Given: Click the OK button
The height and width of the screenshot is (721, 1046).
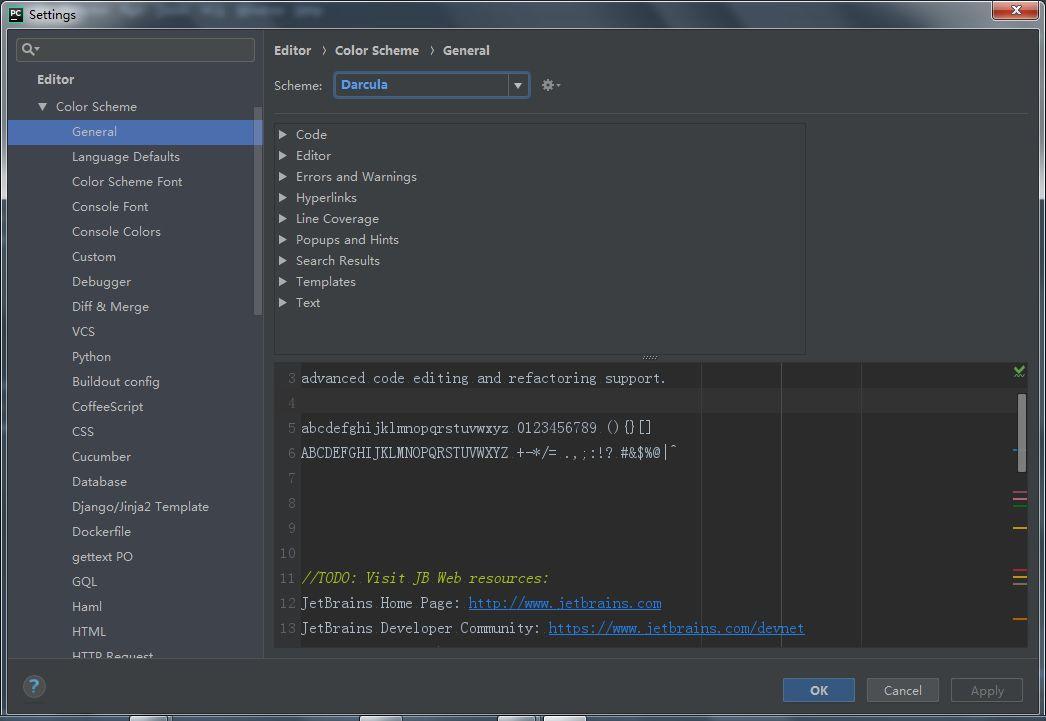Looking at the screenshot, I should (819, 690).
